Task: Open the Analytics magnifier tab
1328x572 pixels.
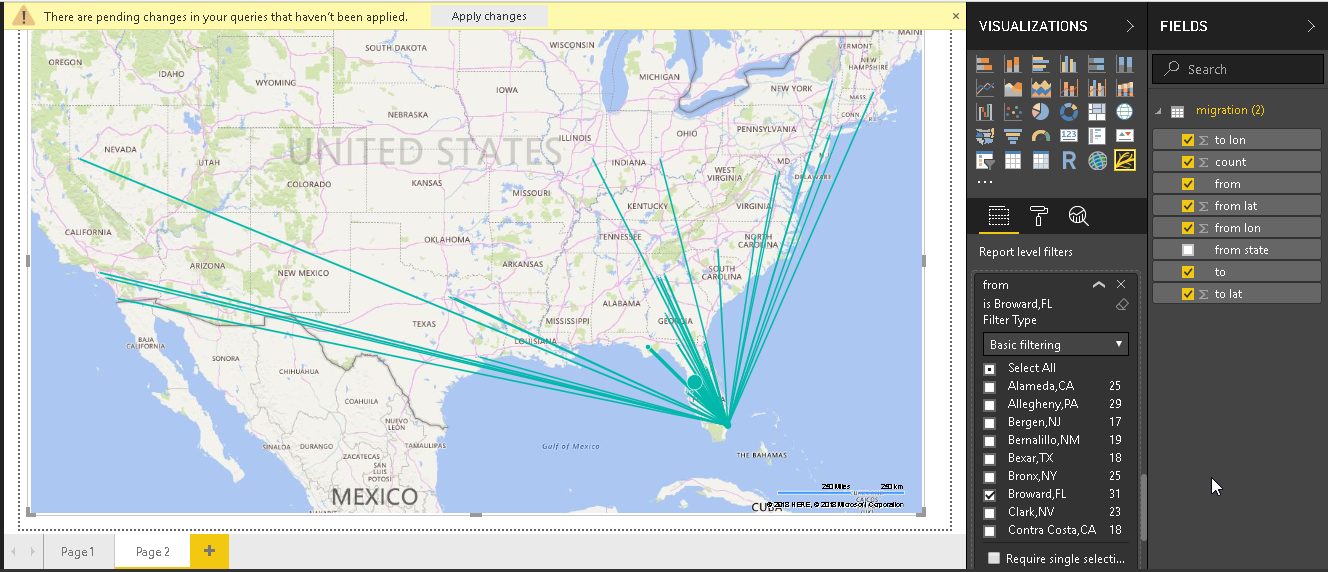Action: point(1078,215)
